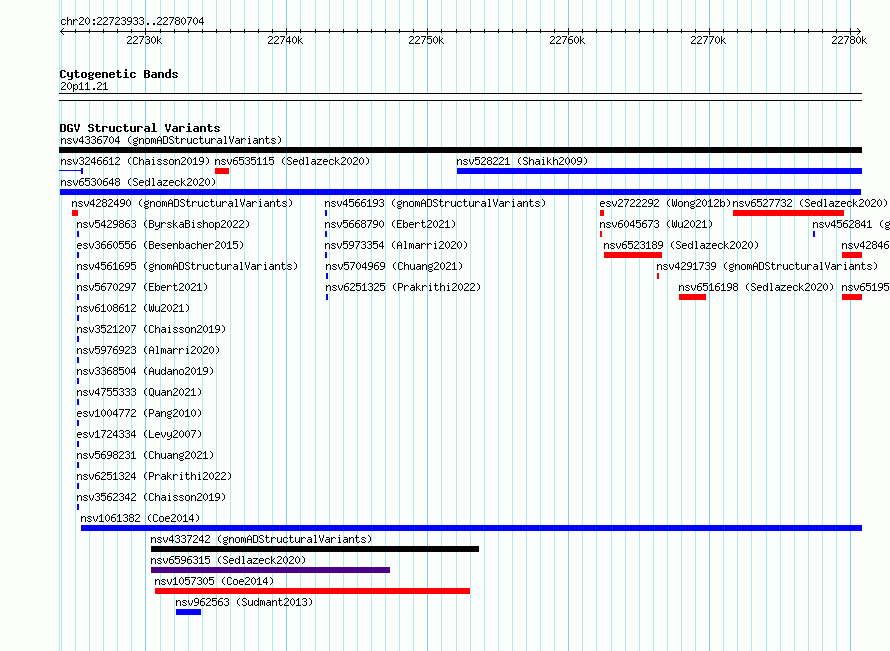This screenshot has width=890, height=651.
Task: Click the nsv6535115 red variant bar
Action: click(x=222, y=171)
